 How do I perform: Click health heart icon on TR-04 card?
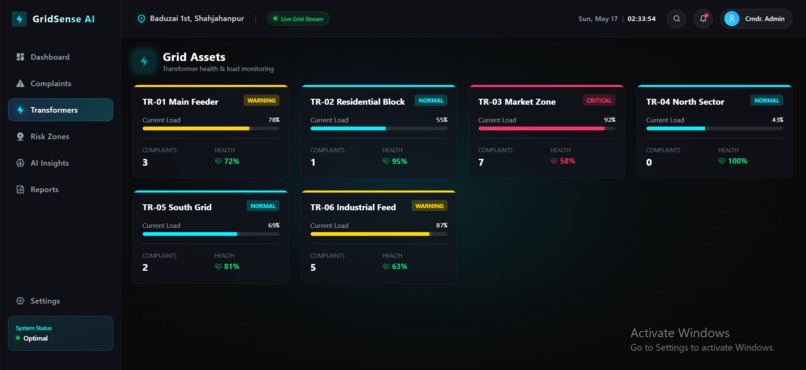tap(722, 161)
